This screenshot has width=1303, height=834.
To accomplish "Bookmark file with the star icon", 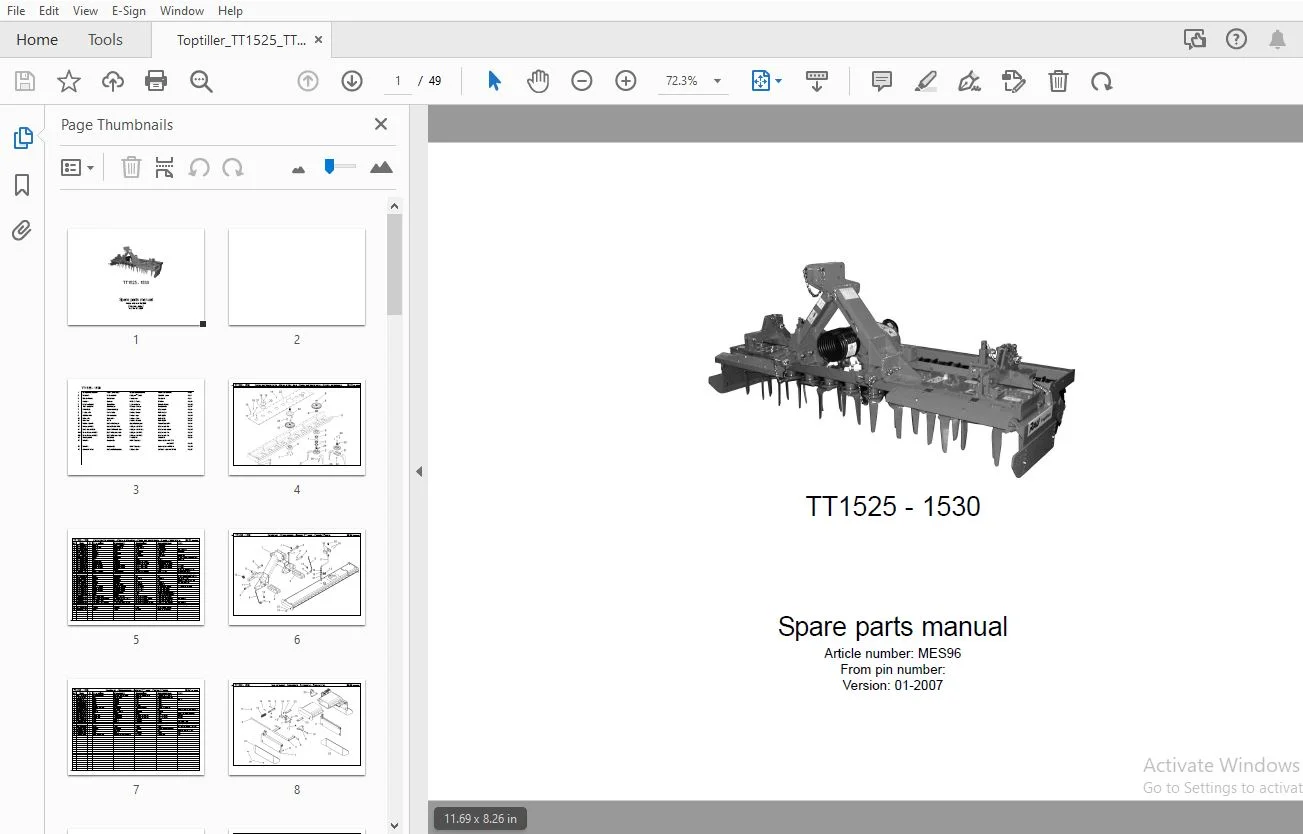I will click(69, 82).
